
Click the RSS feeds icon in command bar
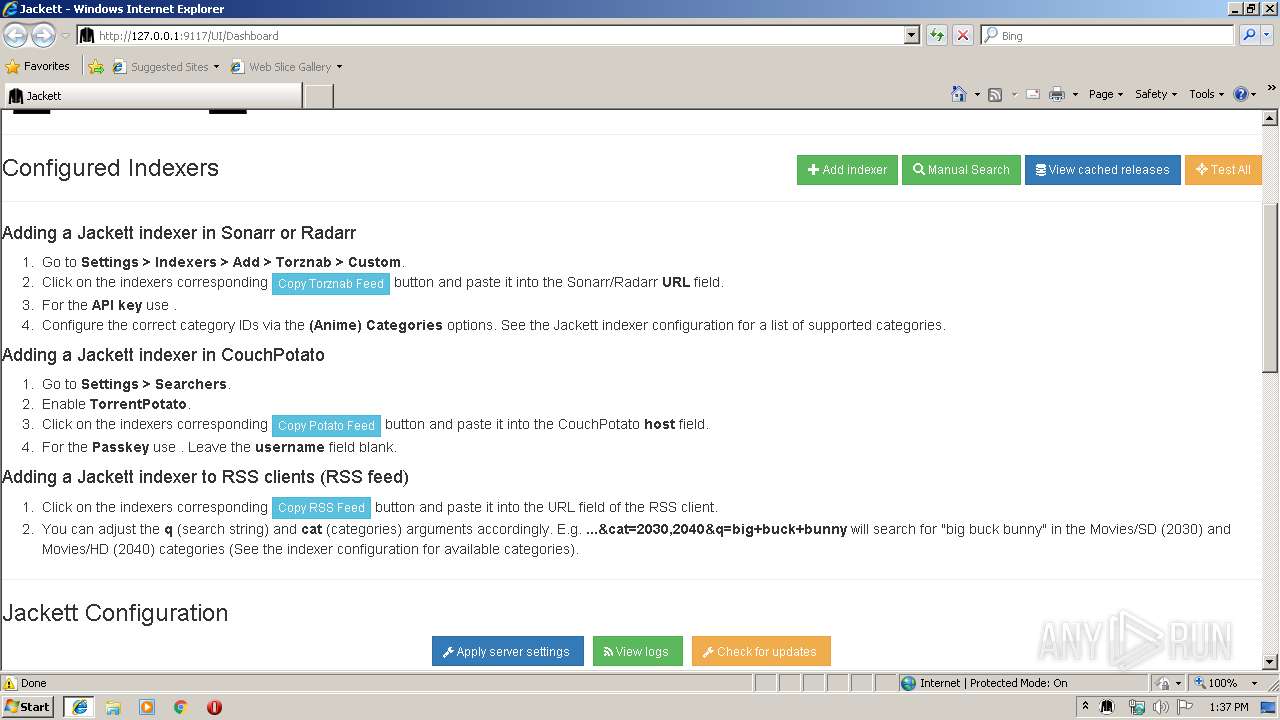pyautogui.click(x=995, y=94)
